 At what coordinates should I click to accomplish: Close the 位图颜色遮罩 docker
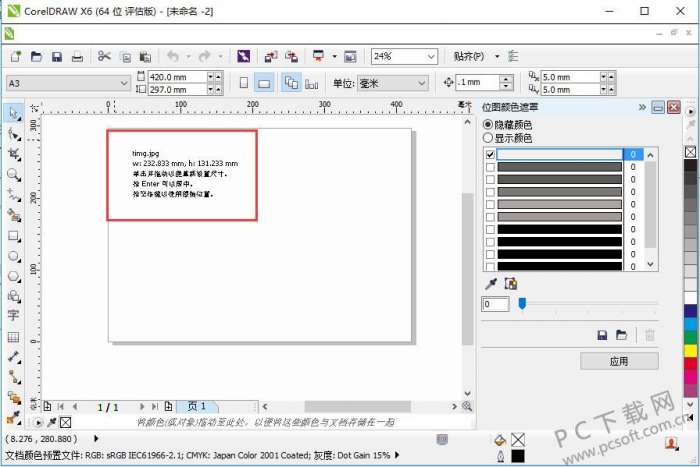[x=674, y=107]
